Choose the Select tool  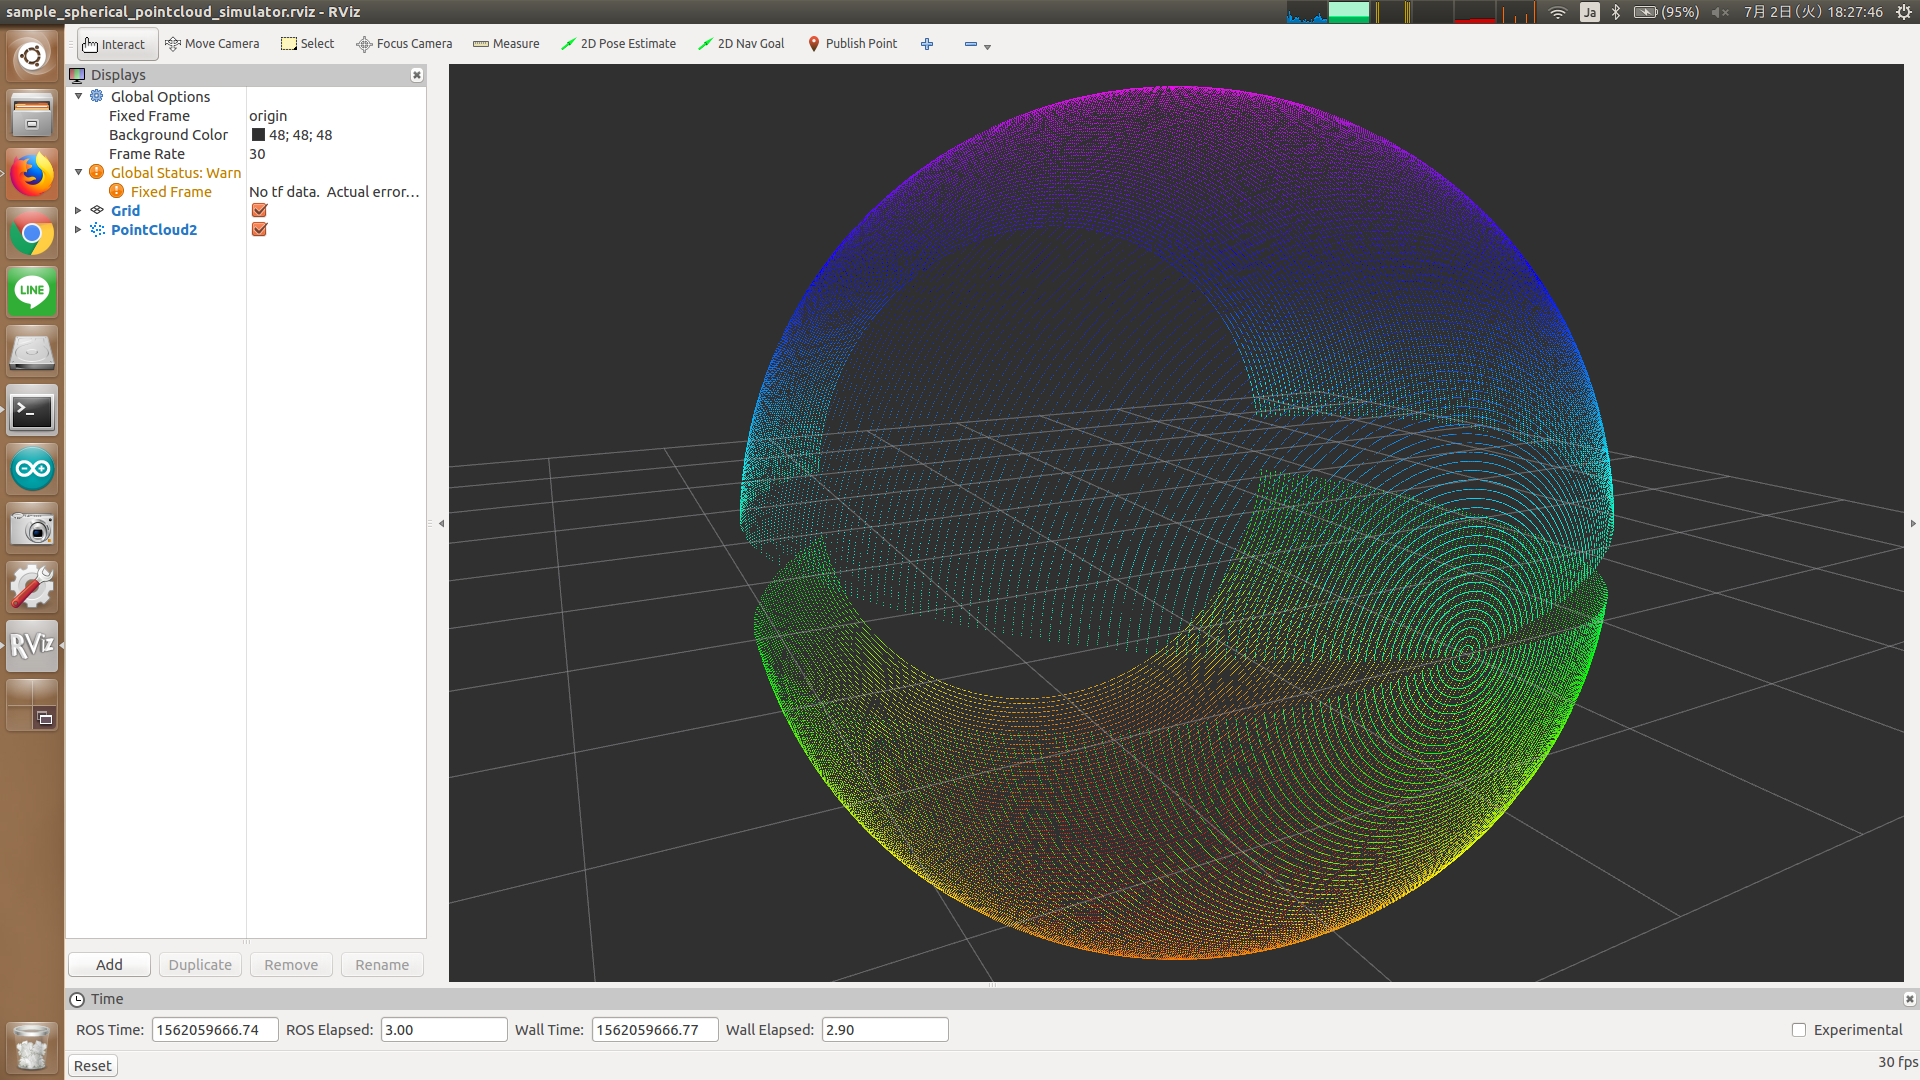(308, 44)
